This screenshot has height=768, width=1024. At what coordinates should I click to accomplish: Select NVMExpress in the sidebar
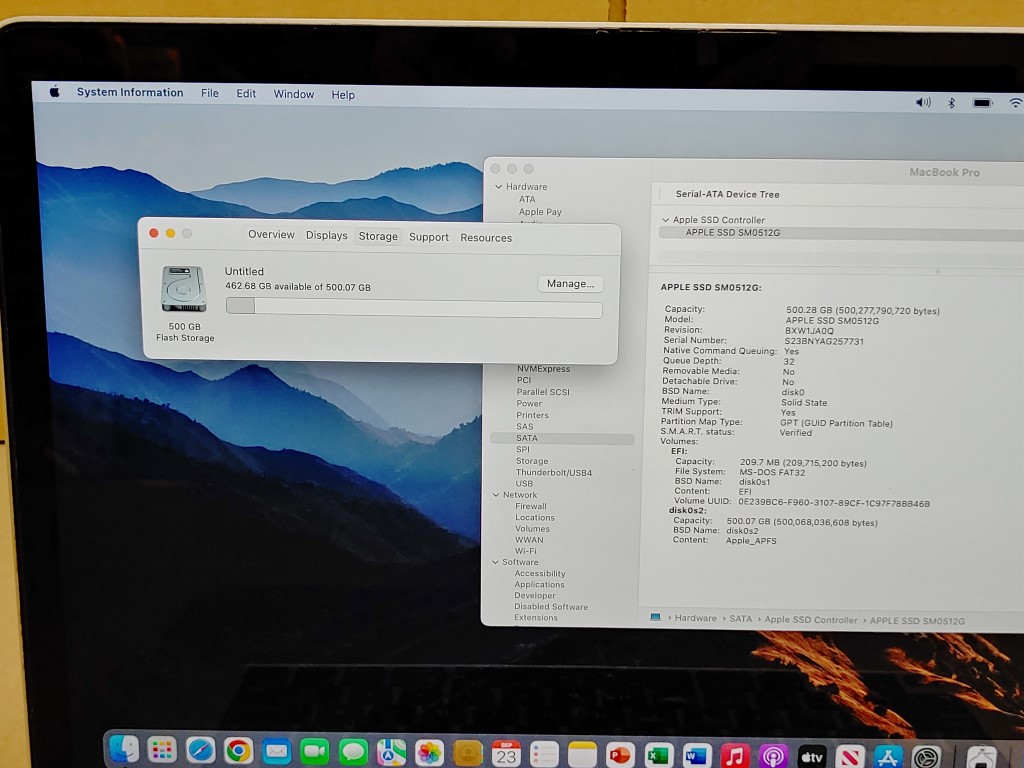[x=543, y=368]
